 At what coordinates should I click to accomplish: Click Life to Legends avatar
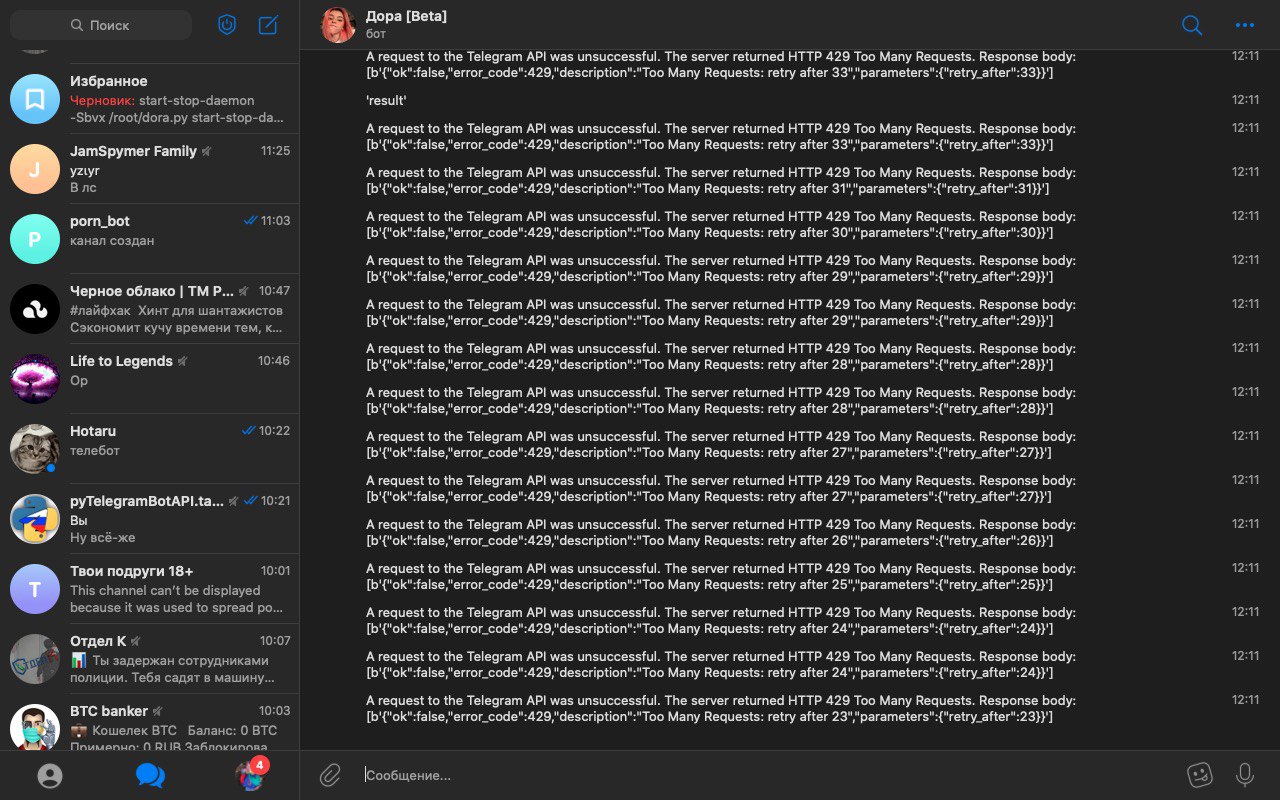click(x=35, y=379)
